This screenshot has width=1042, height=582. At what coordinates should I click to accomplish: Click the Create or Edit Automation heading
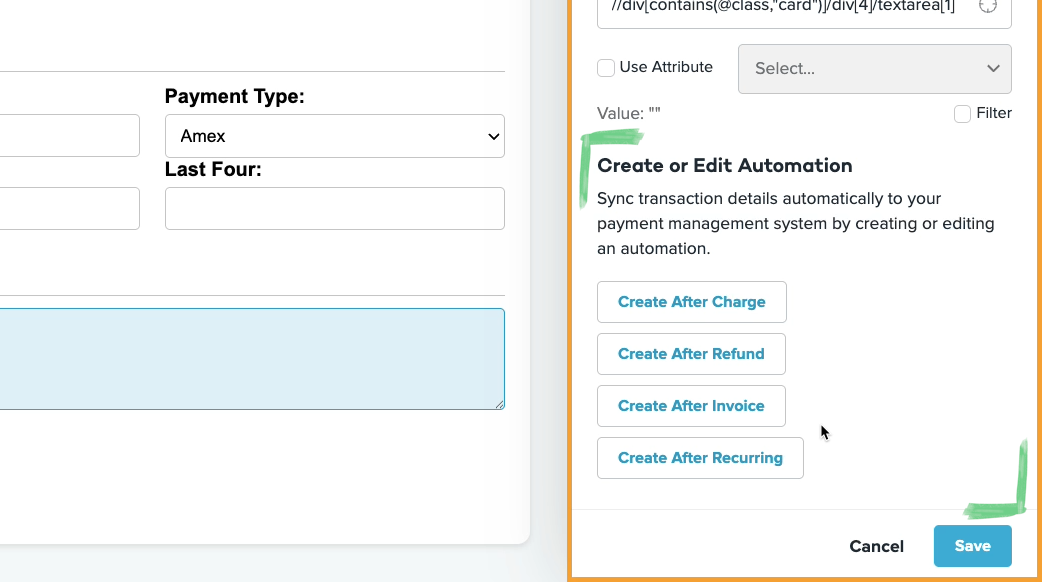tap(724, 165)
